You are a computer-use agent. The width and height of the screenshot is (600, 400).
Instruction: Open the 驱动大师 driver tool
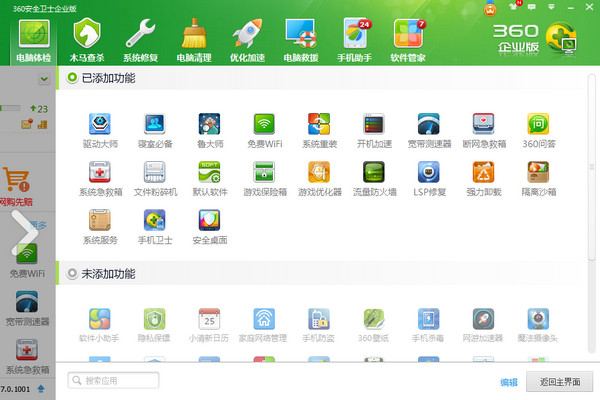pos(100,126)
